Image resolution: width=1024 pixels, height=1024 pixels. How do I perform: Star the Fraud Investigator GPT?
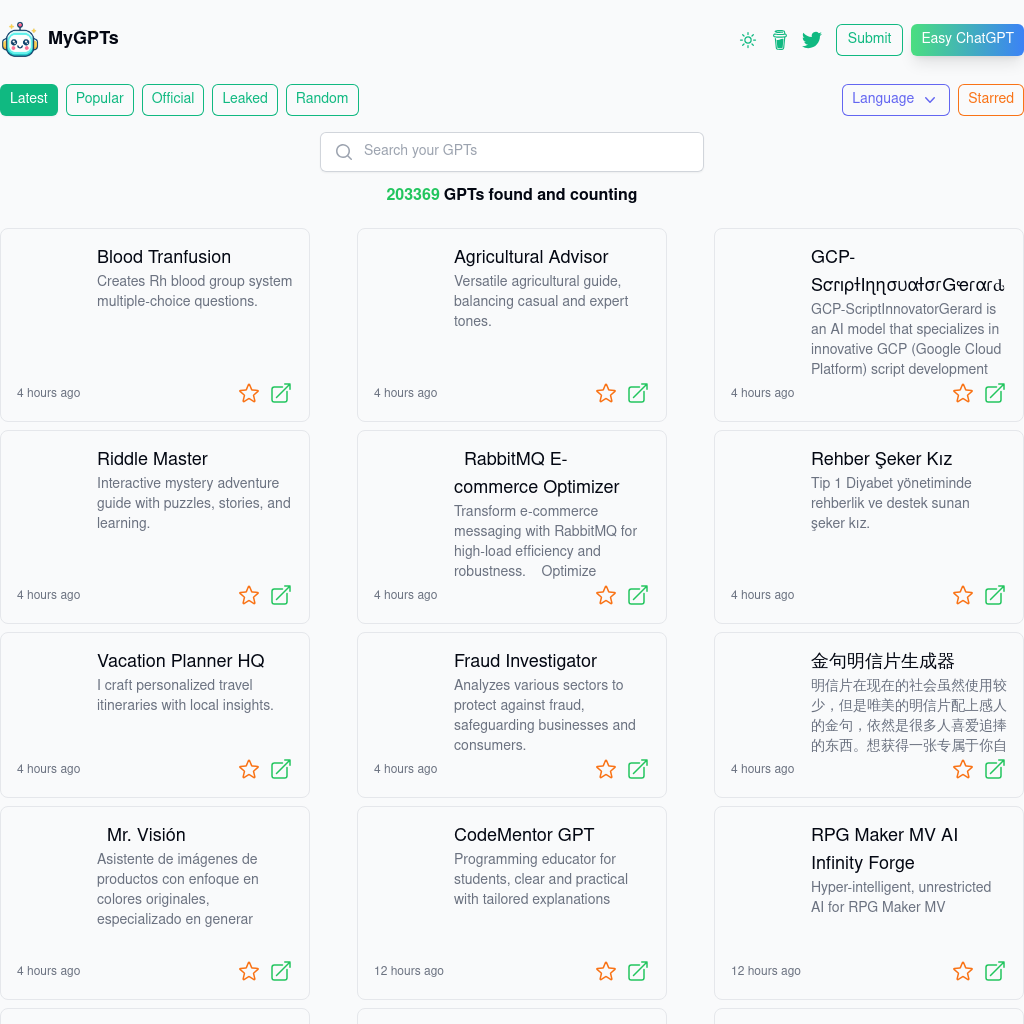(606, 769)
